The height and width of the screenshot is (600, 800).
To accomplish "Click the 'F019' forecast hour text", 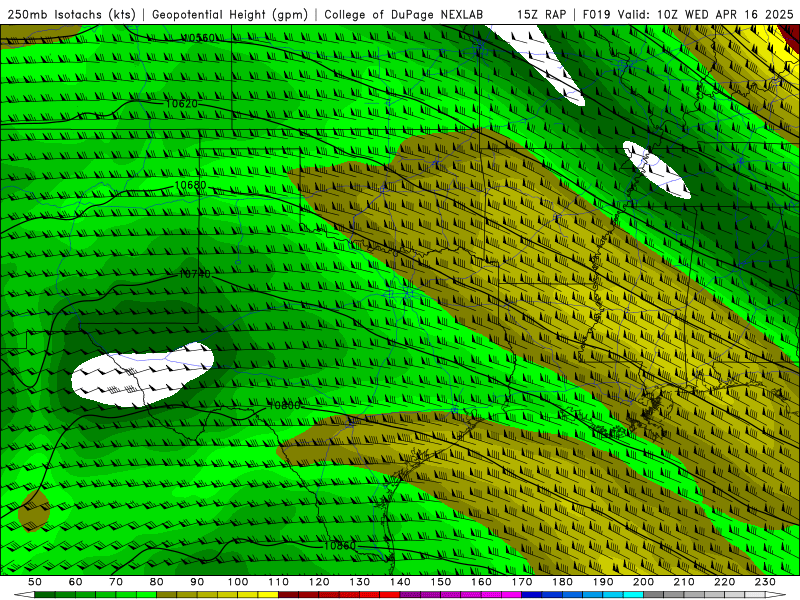I will [x=597, y=15].
